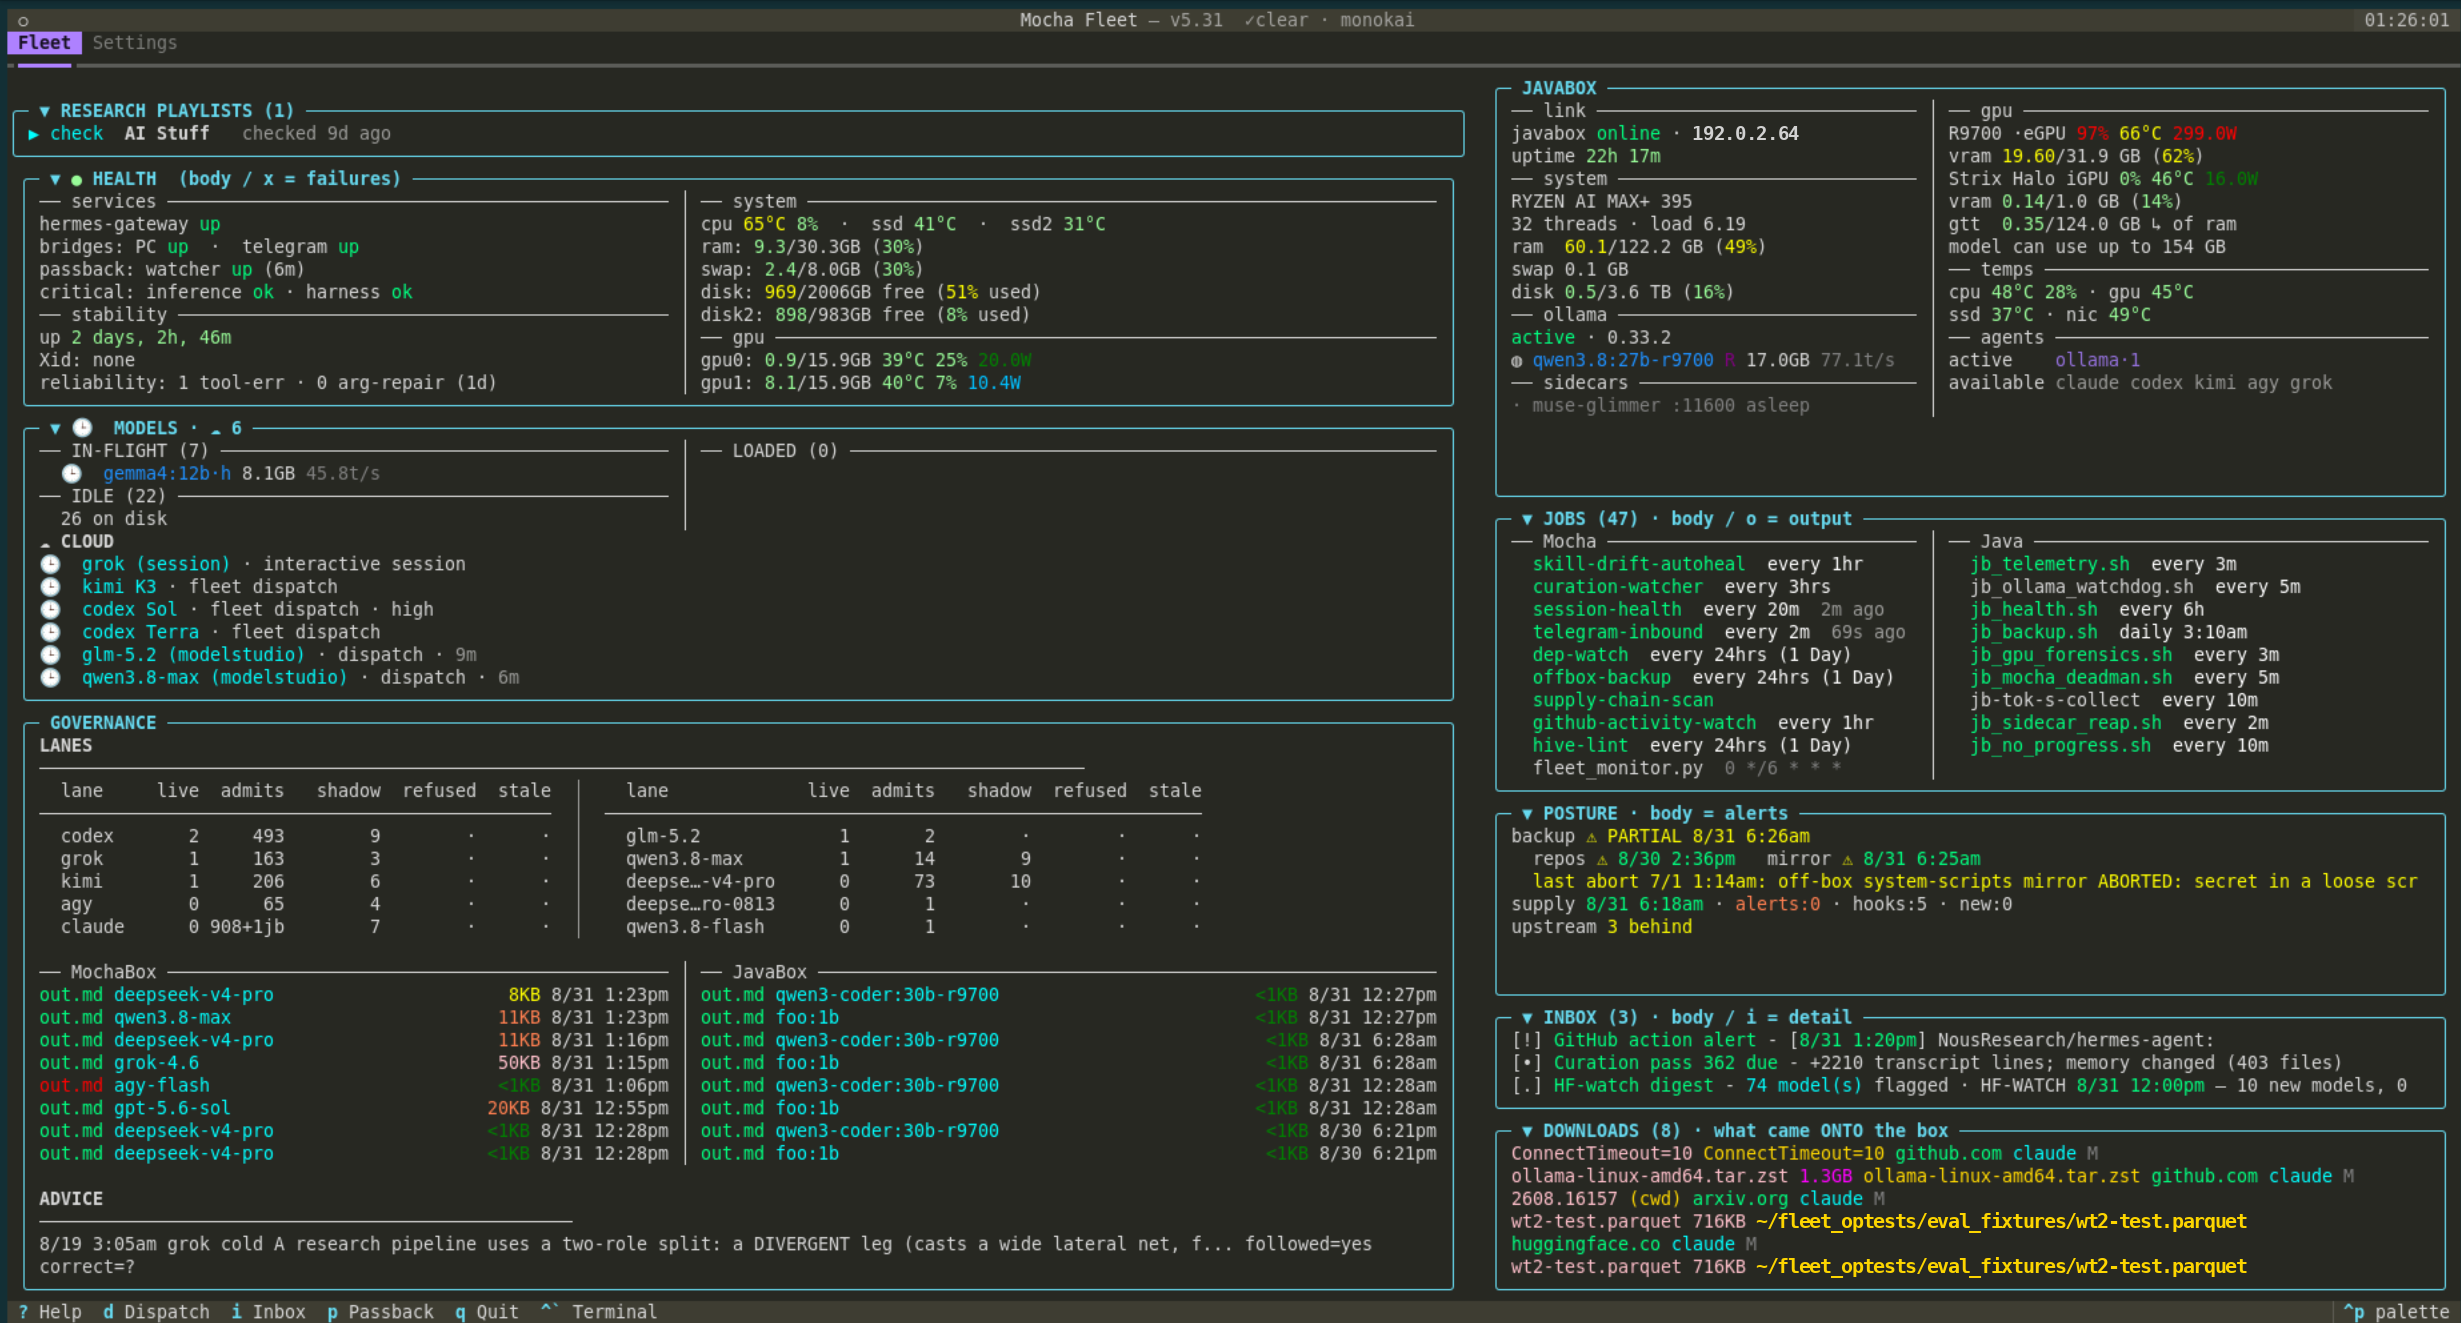The width and height of the screenshot is (2461, 1323).
Task: Collapse the MODELS section triangle
Action: (55, 428)
